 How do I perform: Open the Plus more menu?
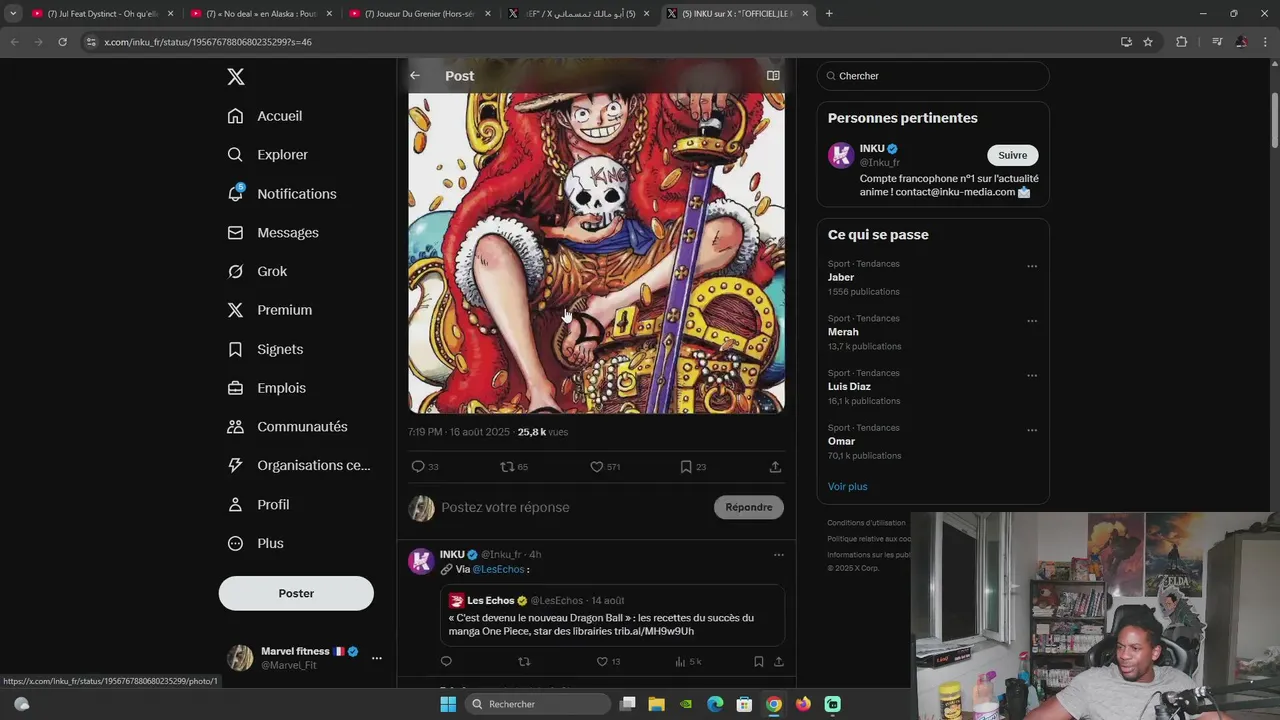(x=256, y=543)
